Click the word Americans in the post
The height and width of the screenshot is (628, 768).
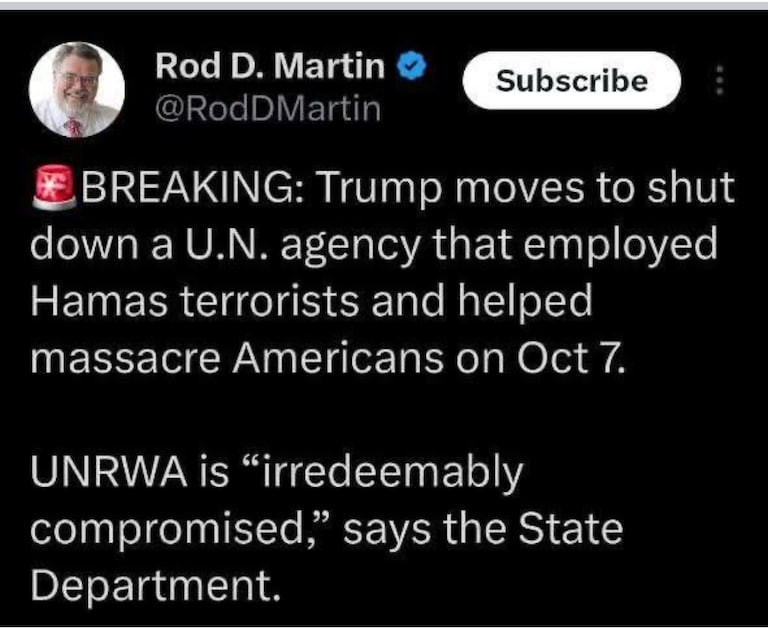pos(338,358)
